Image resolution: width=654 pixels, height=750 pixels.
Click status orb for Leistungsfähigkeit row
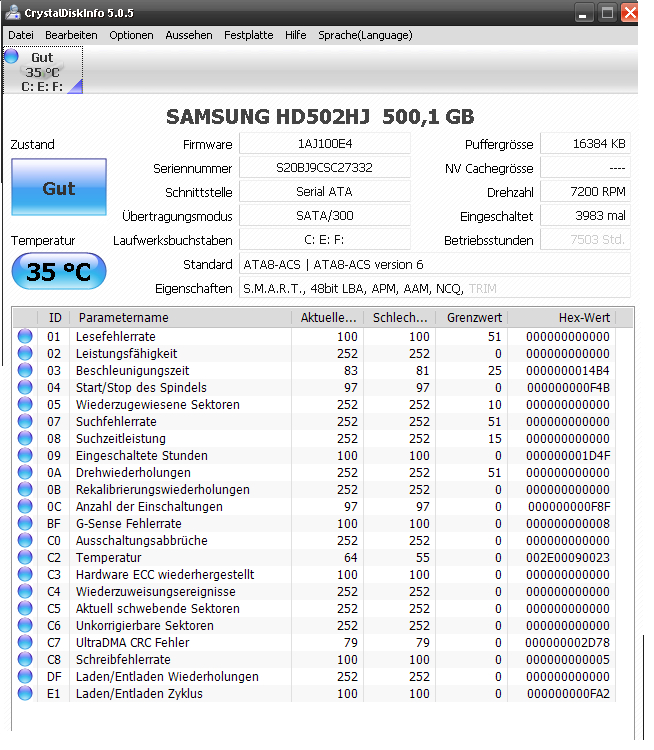coord(25,353)
